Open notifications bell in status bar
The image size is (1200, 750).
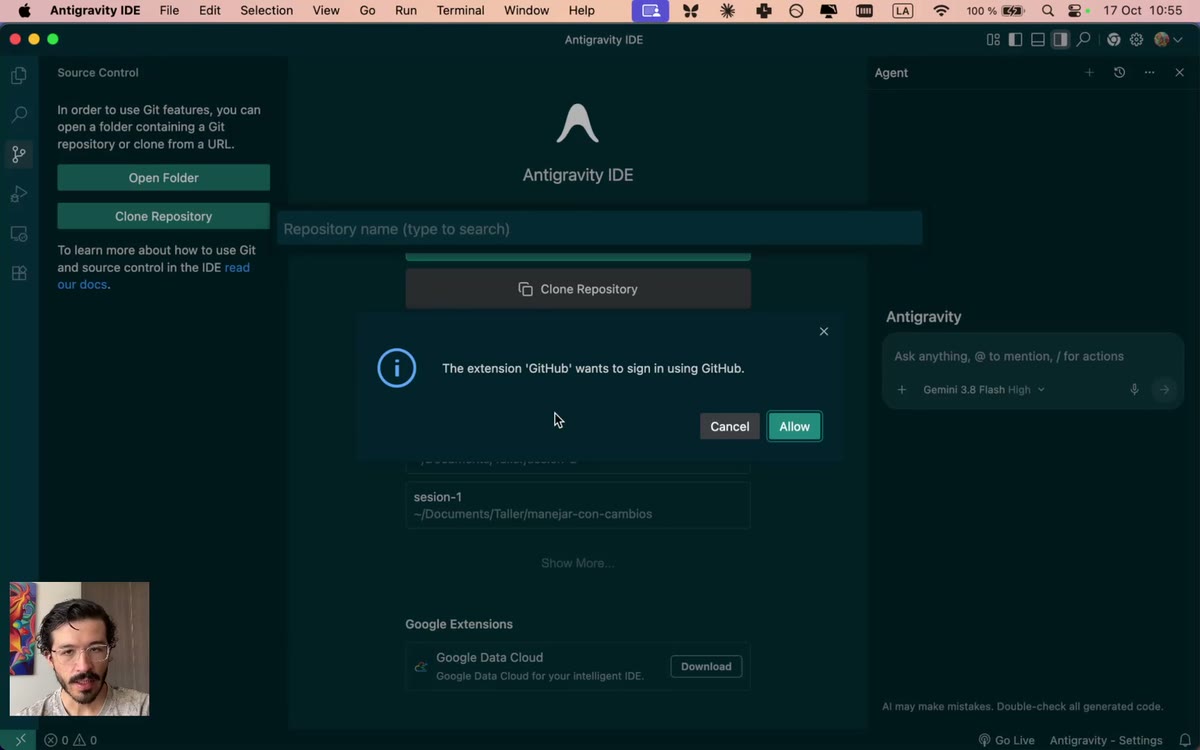coord(1185,740)
